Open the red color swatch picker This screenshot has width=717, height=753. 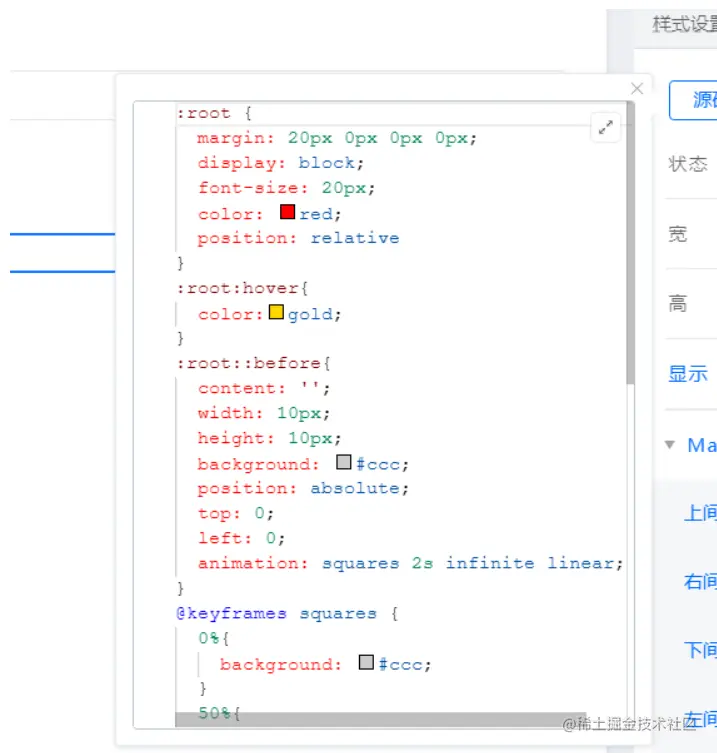287,212
